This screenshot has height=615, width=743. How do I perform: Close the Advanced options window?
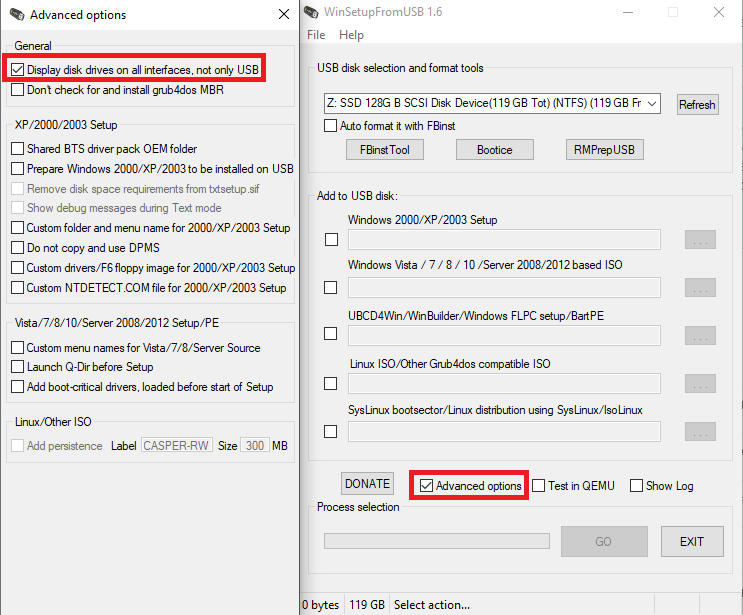284,14
